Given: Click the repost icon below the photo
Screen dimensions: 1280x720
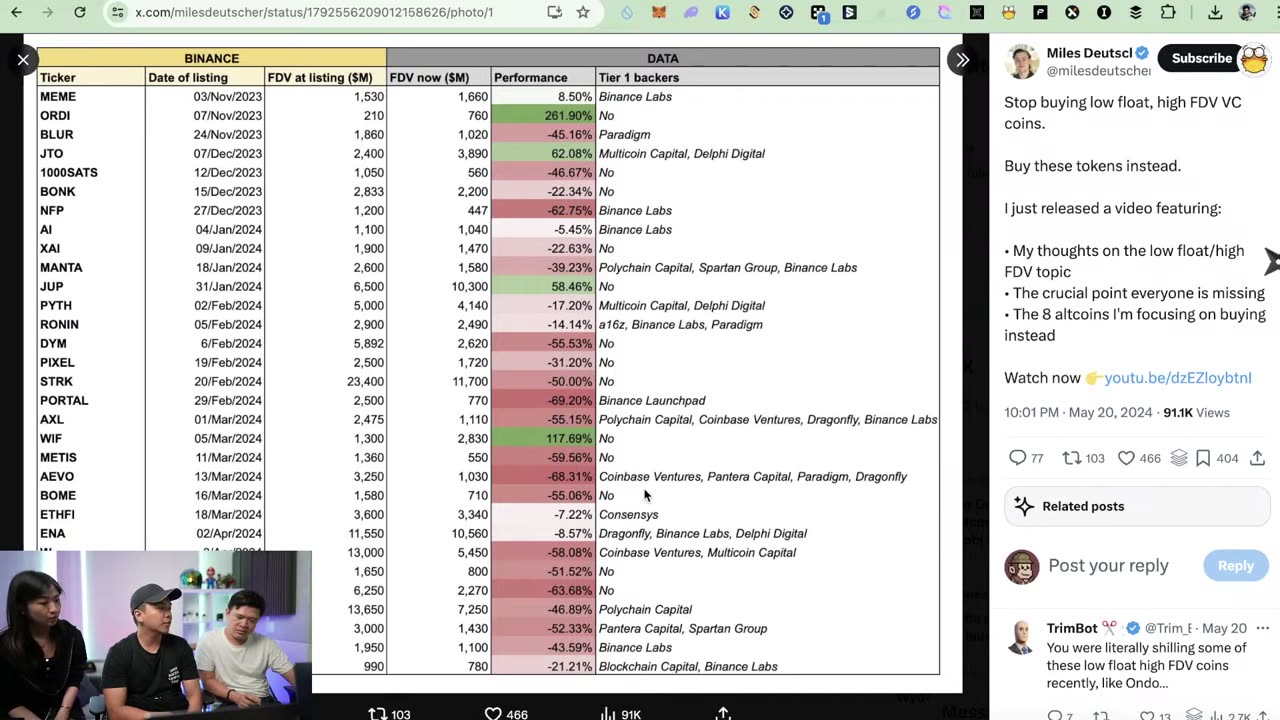Looking at the screenshot, I should coord(377,713).
